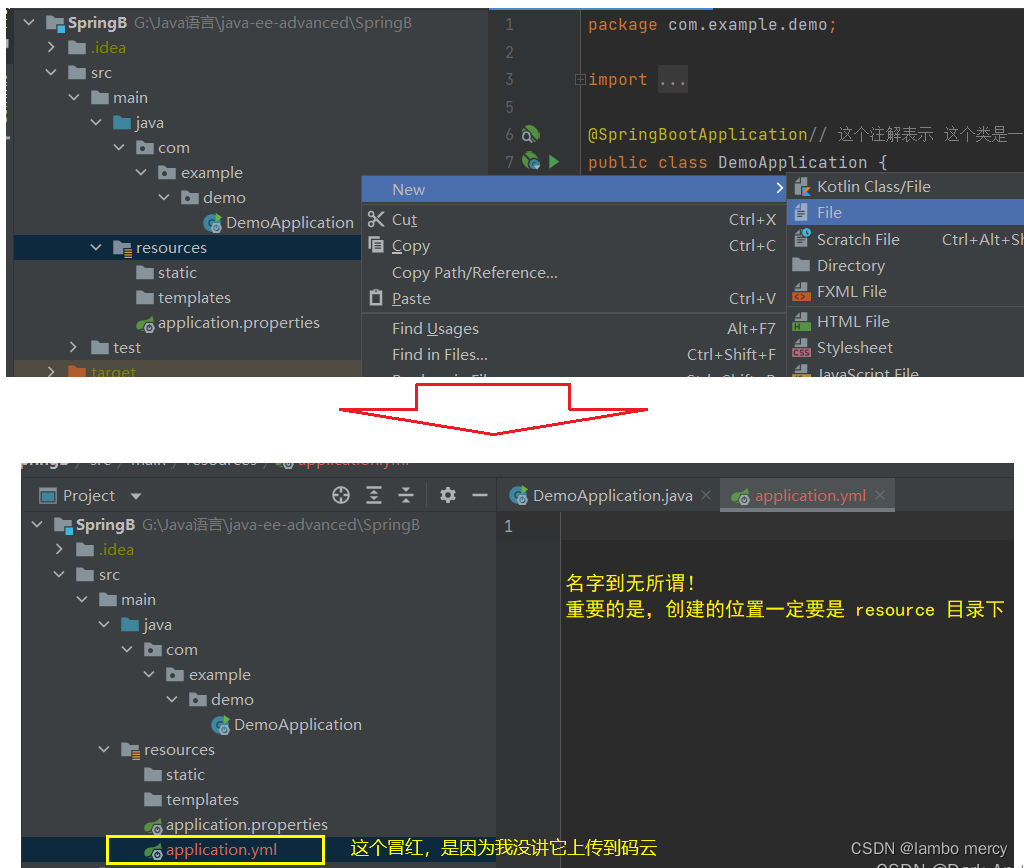This screenshot has width=1024, height=868.
Task: Expand .idea folder in upper tree
Action: (x=52, y=47)
